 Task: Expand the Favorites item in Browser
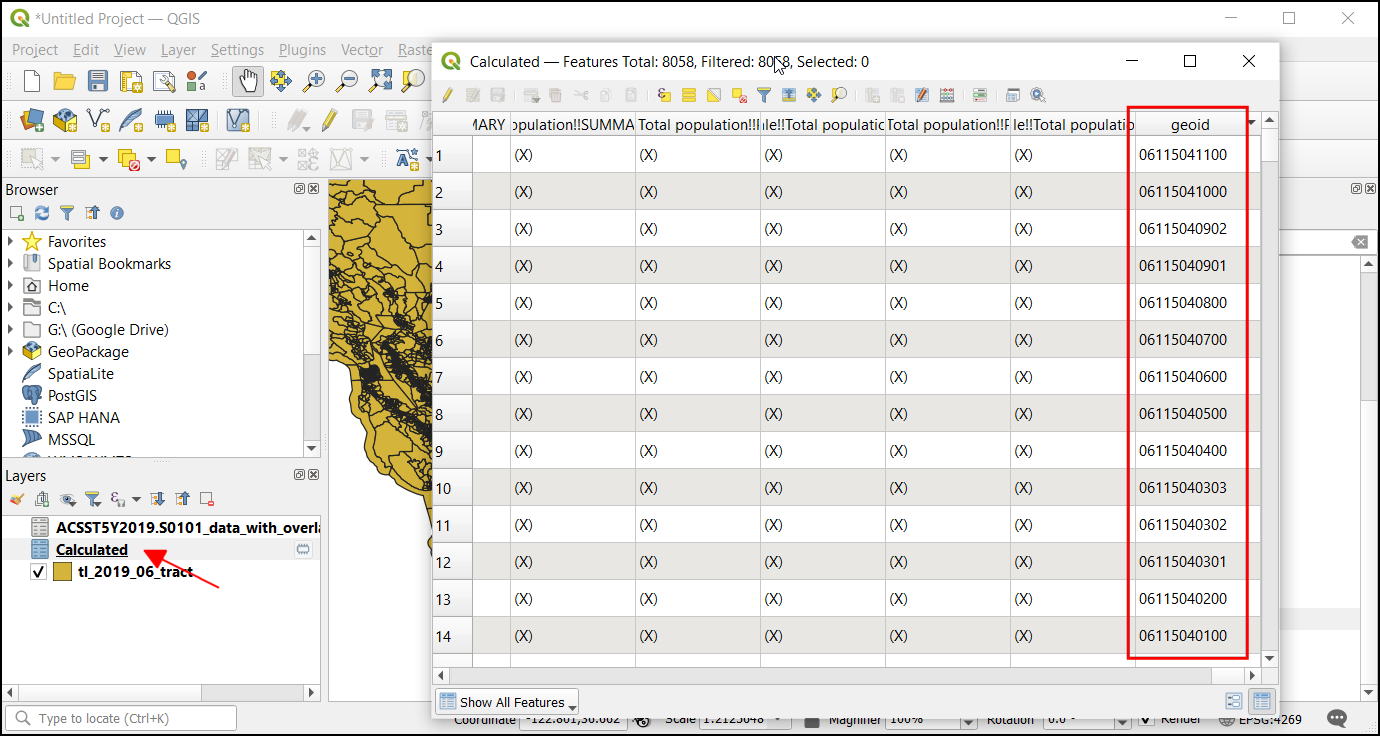tap(11, 242)
